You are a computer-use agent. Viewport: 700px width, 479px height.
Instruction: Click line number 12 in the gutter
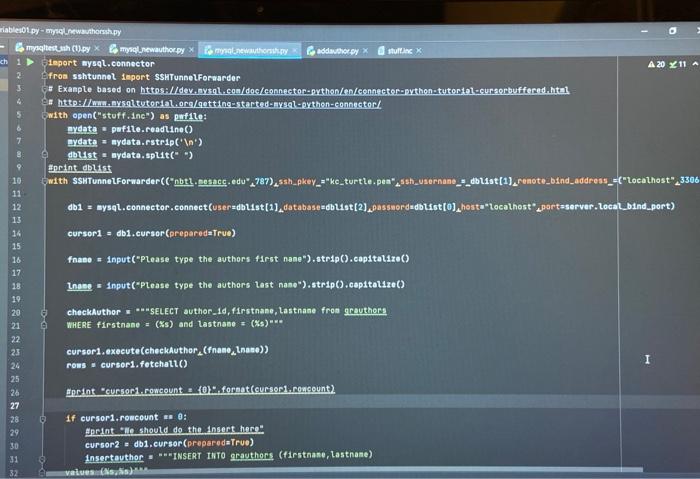pyautogui.click(x=17, y=207)
